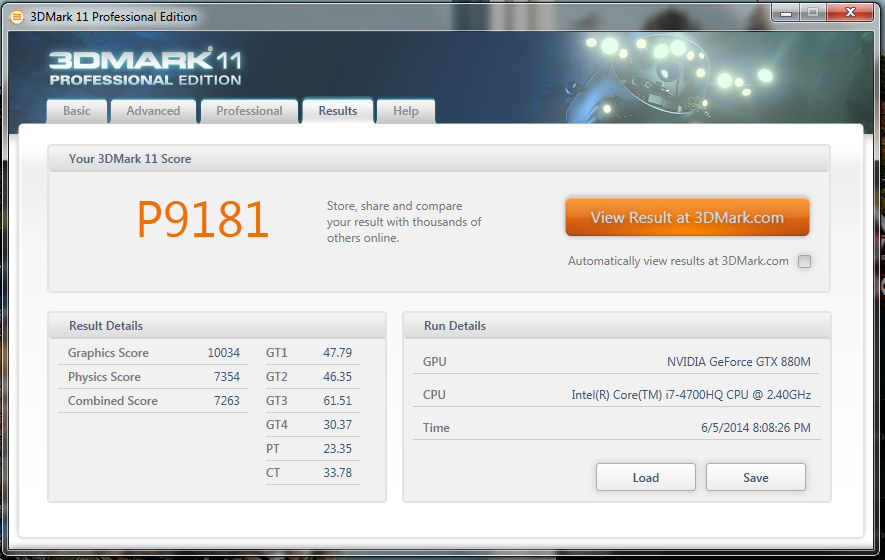Click the 3DMark 11 title bar icon
Image resolution: width=885 pixels, height=560 pixels.
point(17,17)
